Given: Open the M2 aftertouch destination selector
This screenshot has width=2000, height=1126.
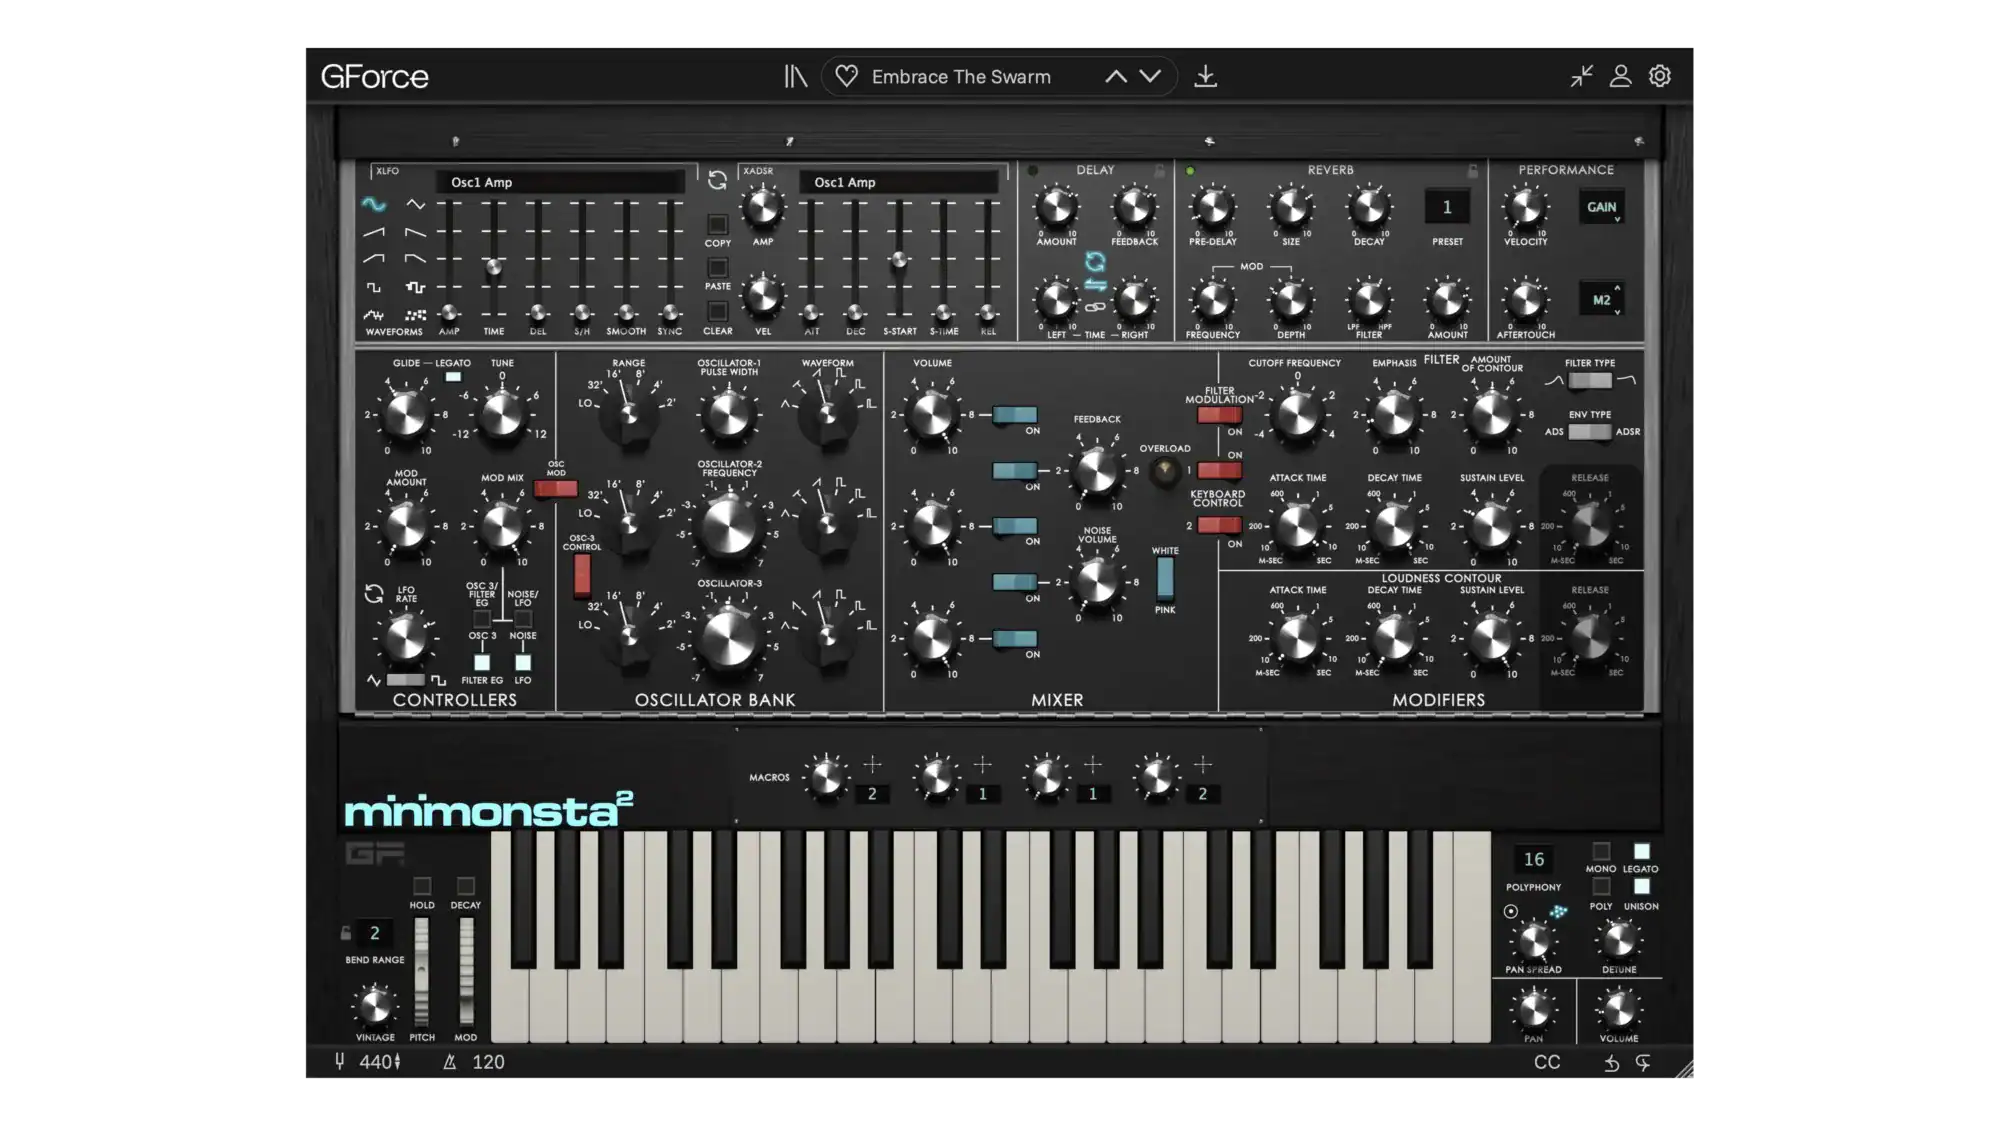Looking at the screenshot, I should (1601, 300).
